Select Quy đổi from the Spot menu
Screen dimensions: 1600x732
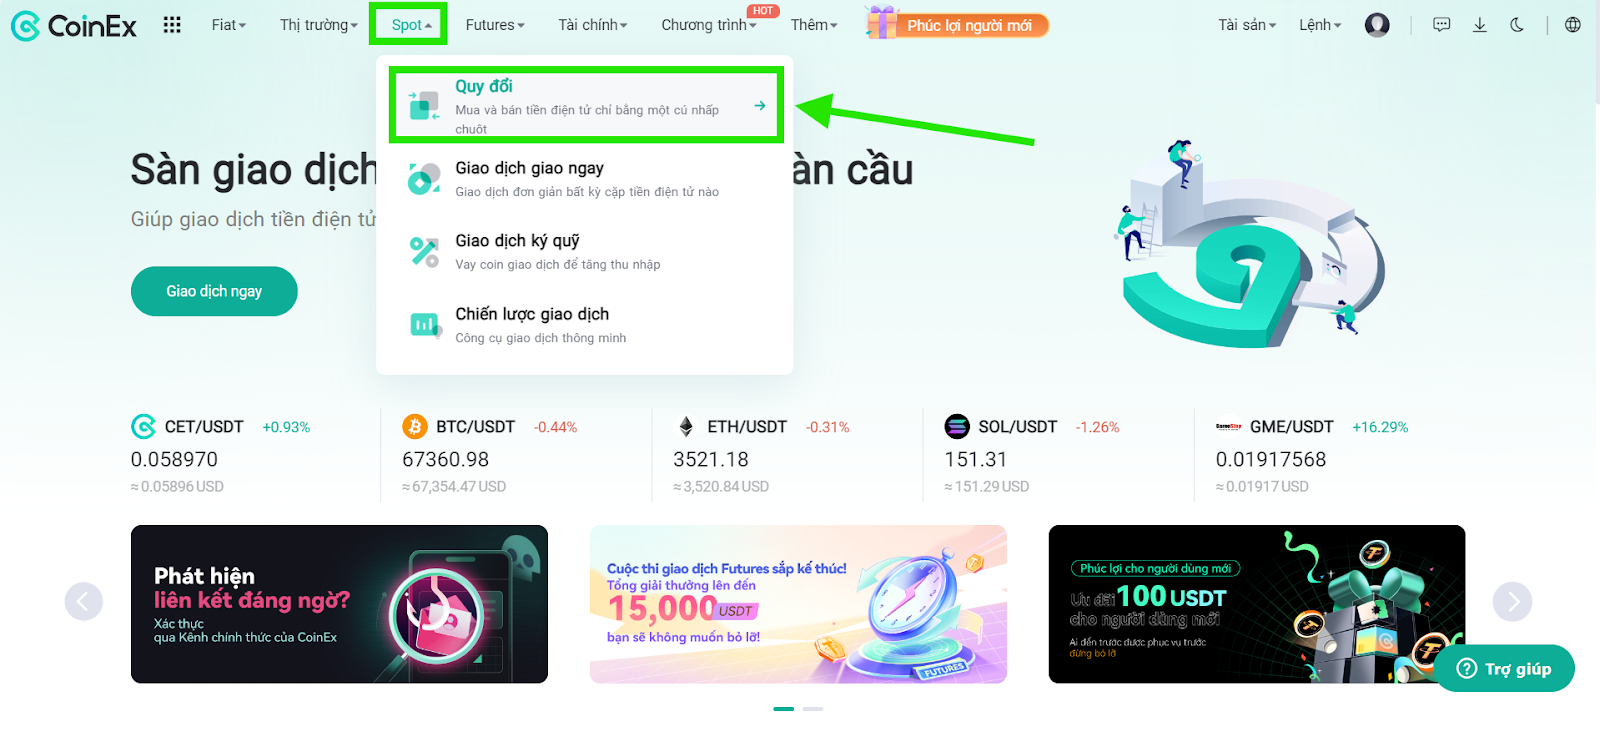click(x=585, y=105)
